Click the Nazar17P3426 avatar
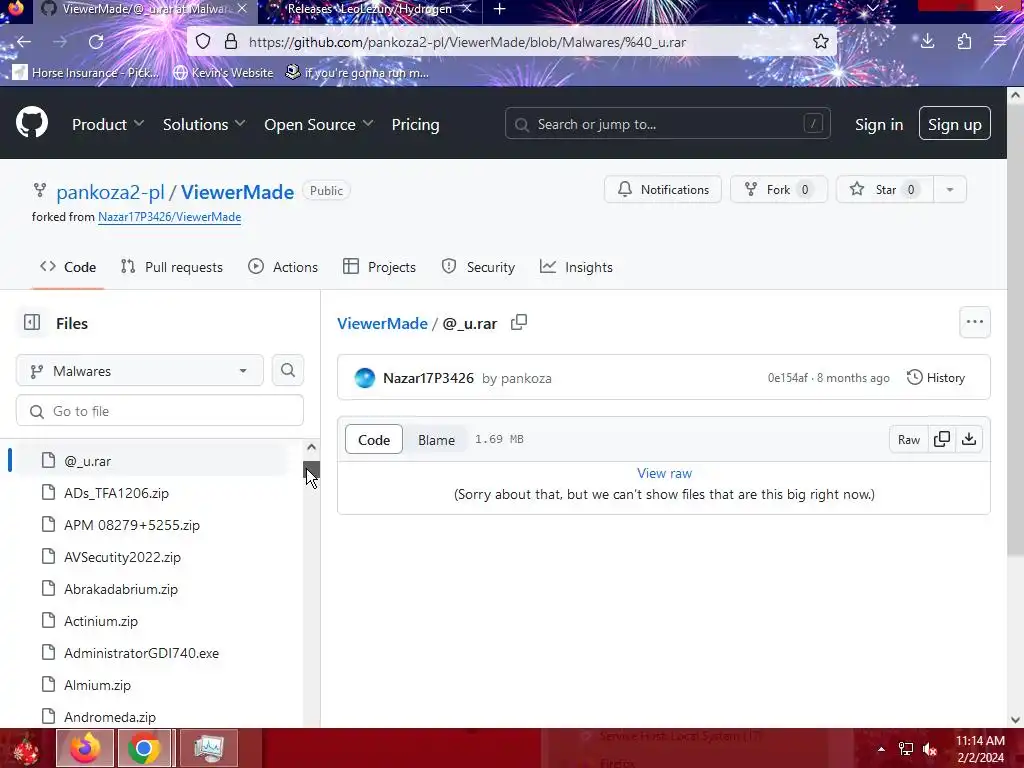This screenshot has width=1024, height=768. 365,377
